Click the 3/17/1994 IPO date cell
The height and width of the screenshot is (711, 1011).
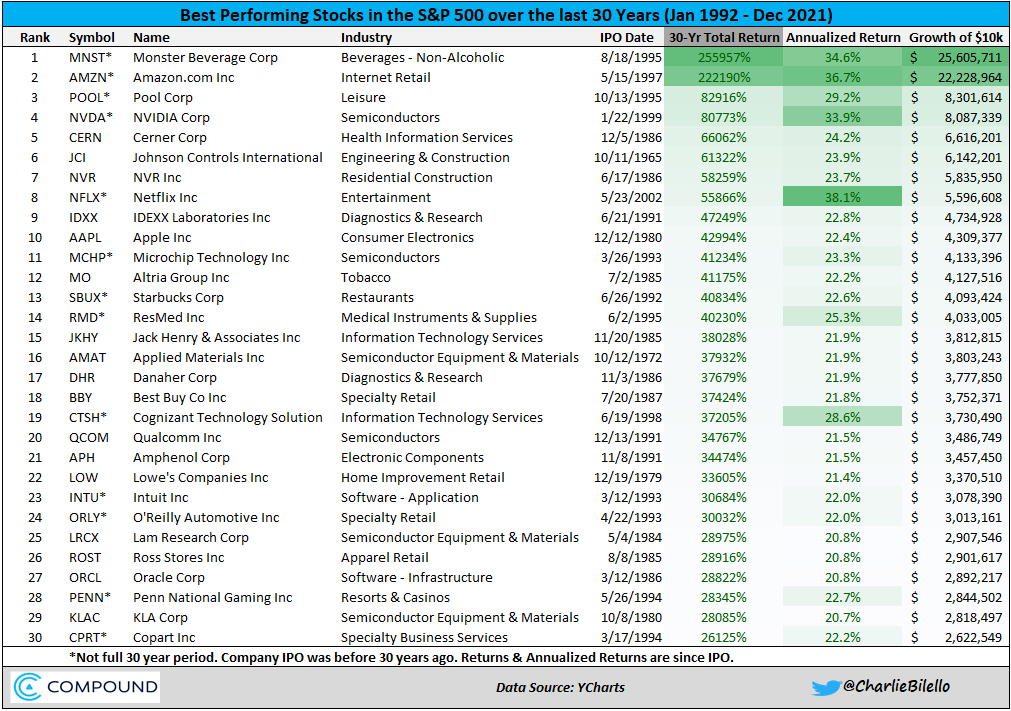[631, 637]
